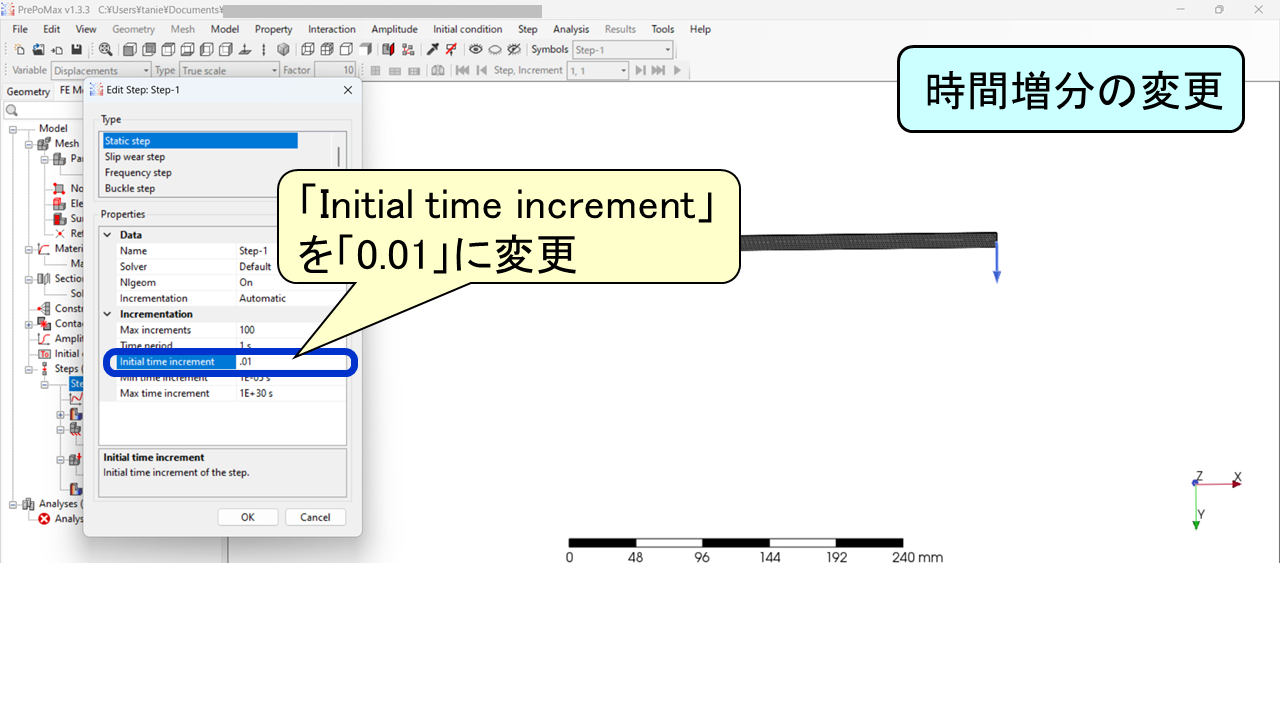Open the Variable Displacements dropdown
The height and width of the screenshot is (720, 1280).
[101, 70]
